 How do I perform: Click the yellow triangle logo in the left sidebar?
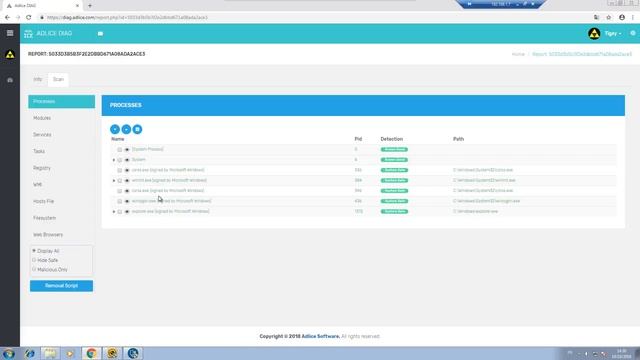click(x=10, y=54)
